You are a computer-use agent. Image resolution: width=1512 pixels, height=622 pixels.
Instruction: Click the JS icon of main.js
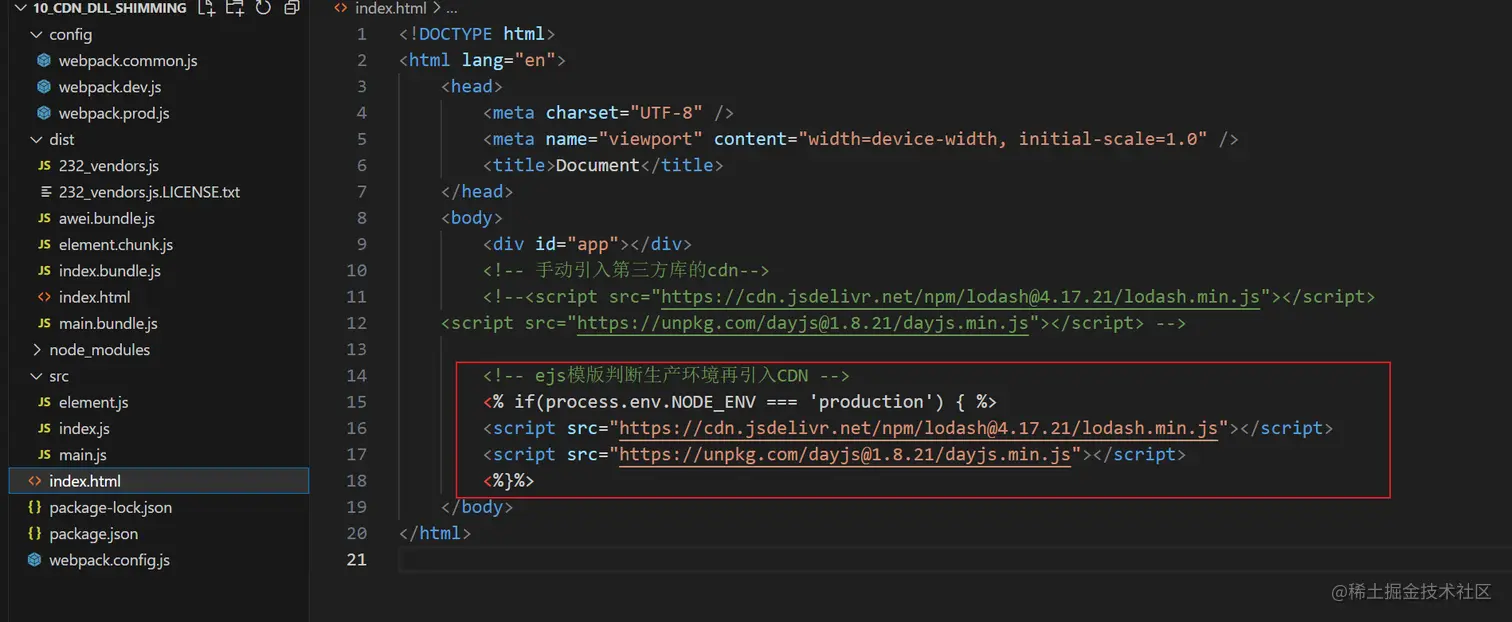[44, 455]
